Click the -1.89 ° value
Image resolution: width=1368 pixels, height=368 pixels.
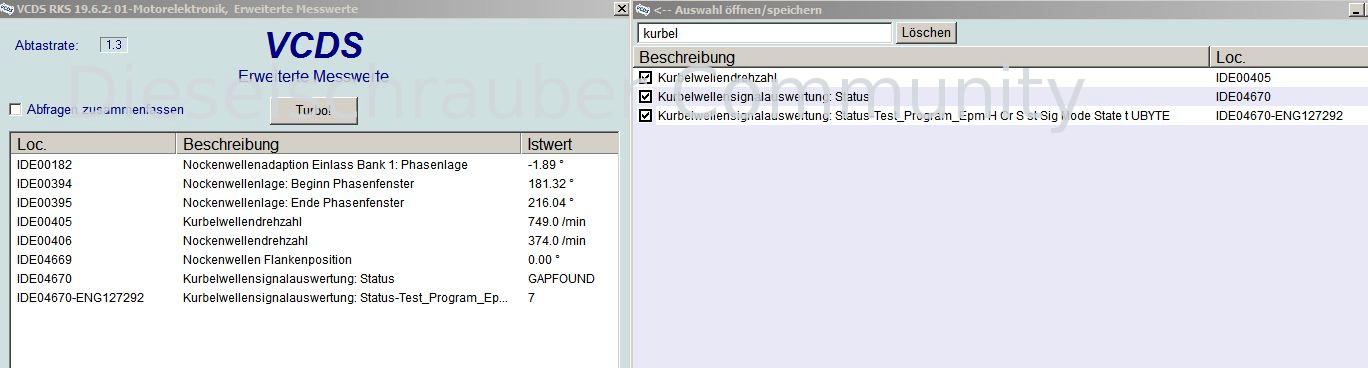point(546,165)
